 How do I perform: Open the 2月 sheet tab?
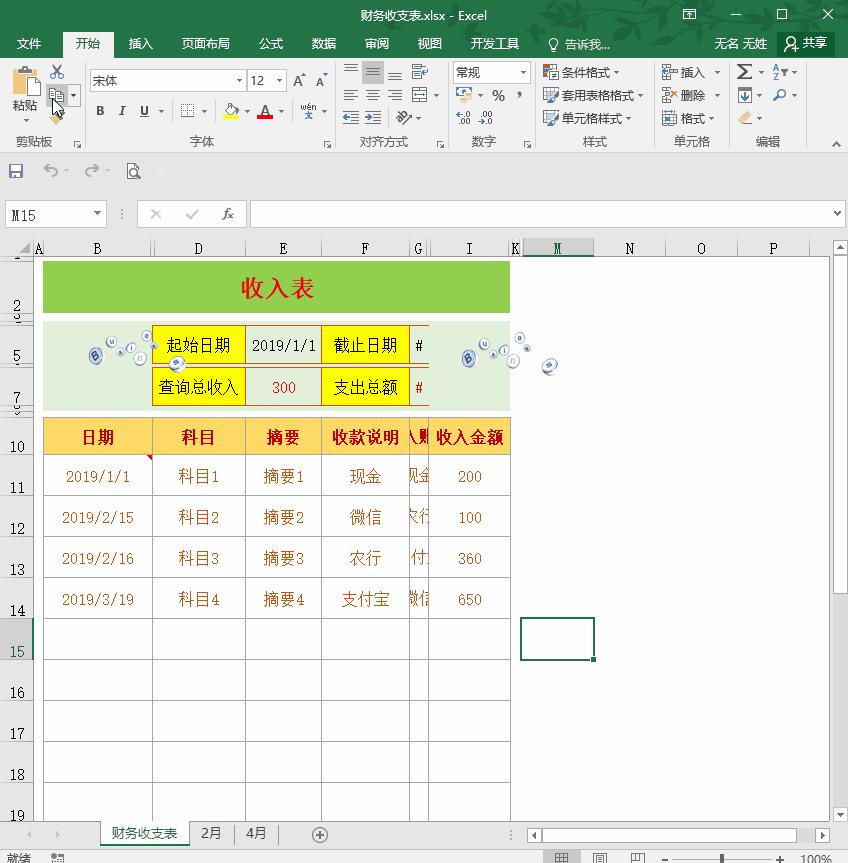click(x=211, y=833)
